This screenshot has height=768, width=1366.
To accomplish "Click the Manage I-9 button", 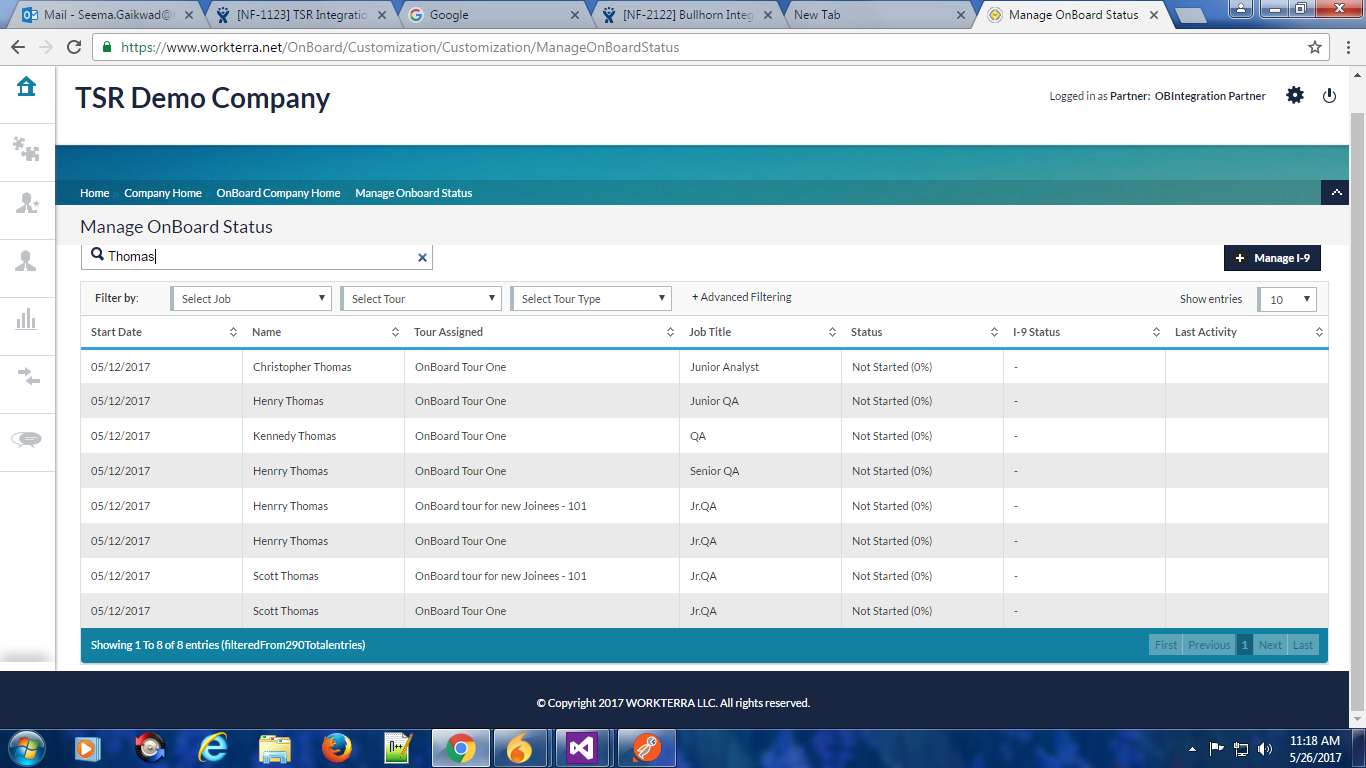I will pos(1272,258).
